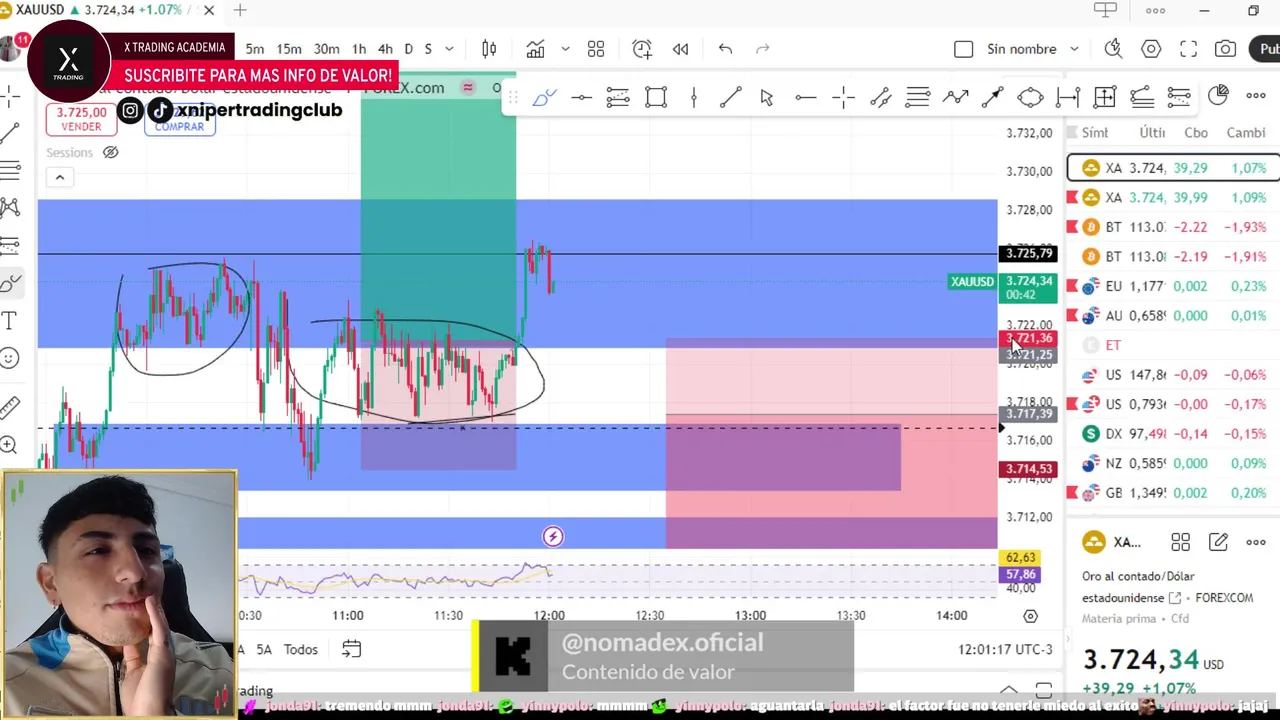Screen dimensions: 1280x720
Task: Select the ellipse shape tool in favorites bar
Action: point(1030,97)
